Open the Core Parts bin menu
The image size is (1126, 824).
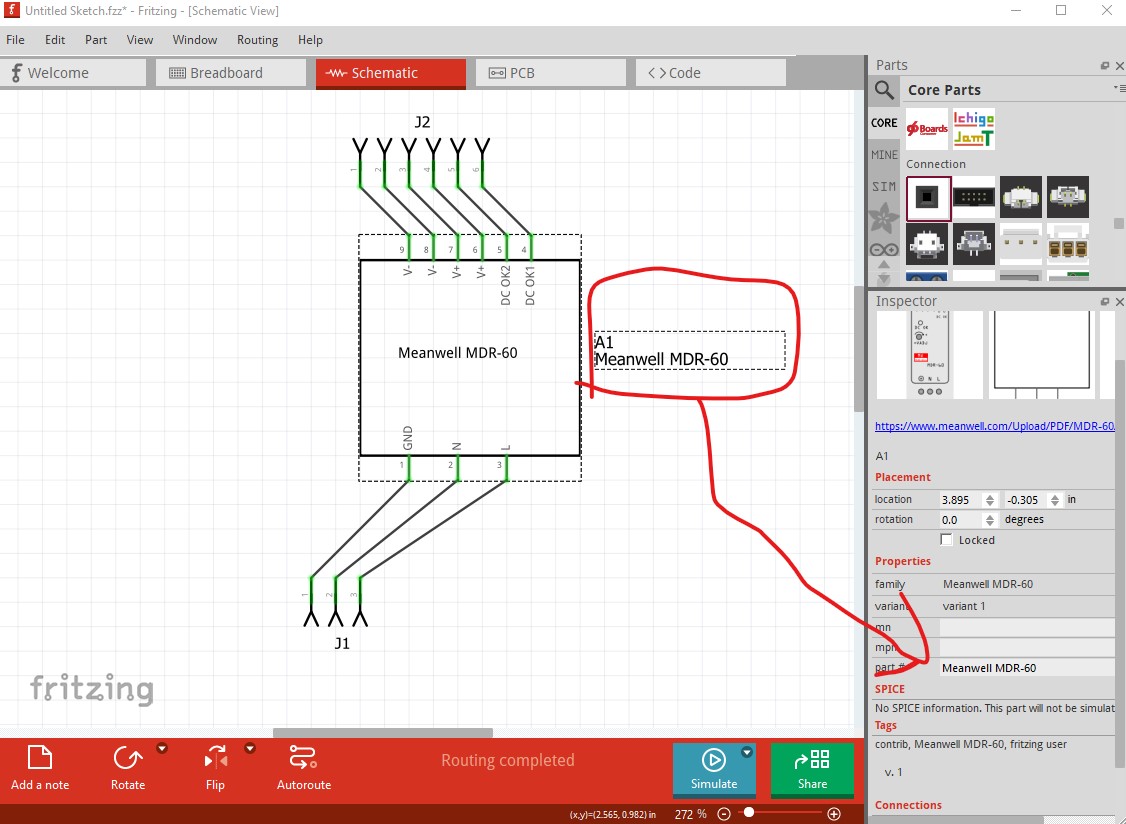coord(1119,90)
